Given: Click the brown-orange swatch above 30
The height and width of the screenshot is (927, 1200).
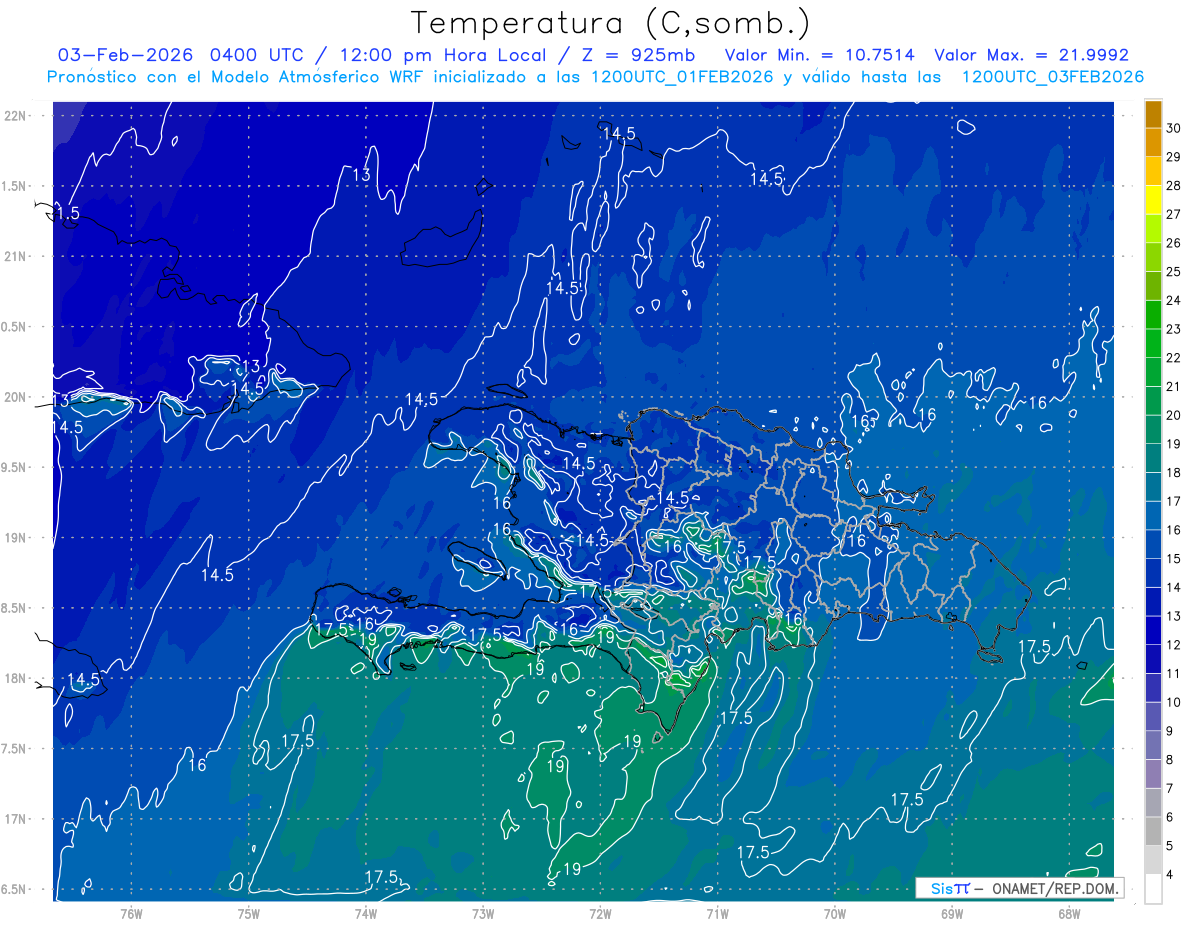Looking at the screenshot, I should (x=1153, y=115).
